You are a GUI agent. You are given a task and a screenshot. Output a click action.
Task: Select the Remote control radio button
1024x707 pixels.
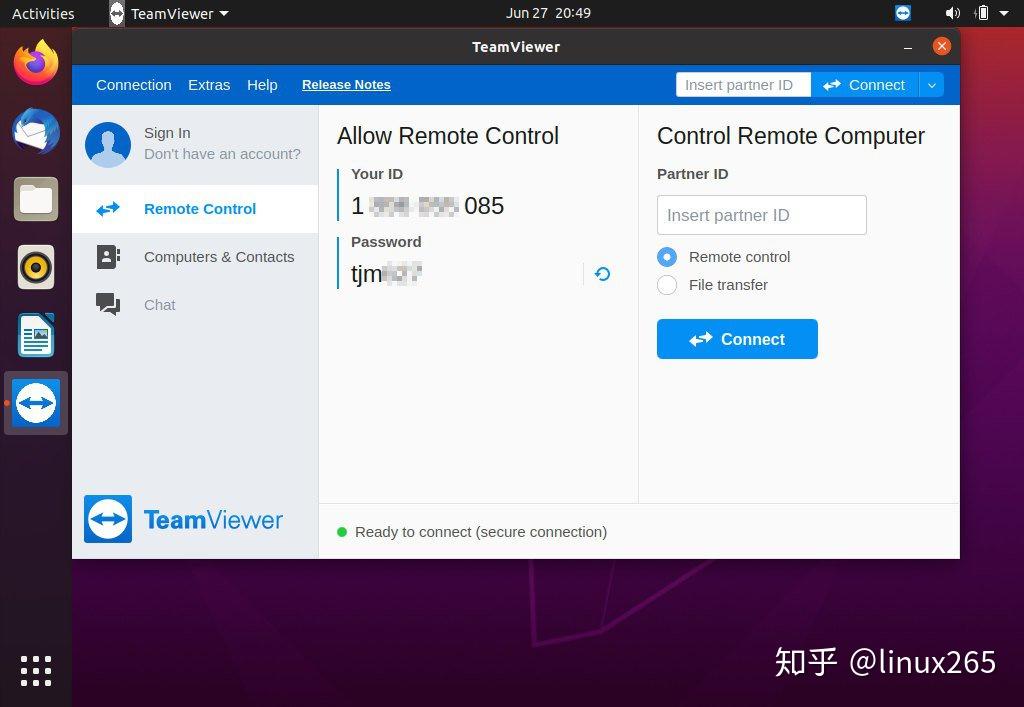(x=666, y=257)
